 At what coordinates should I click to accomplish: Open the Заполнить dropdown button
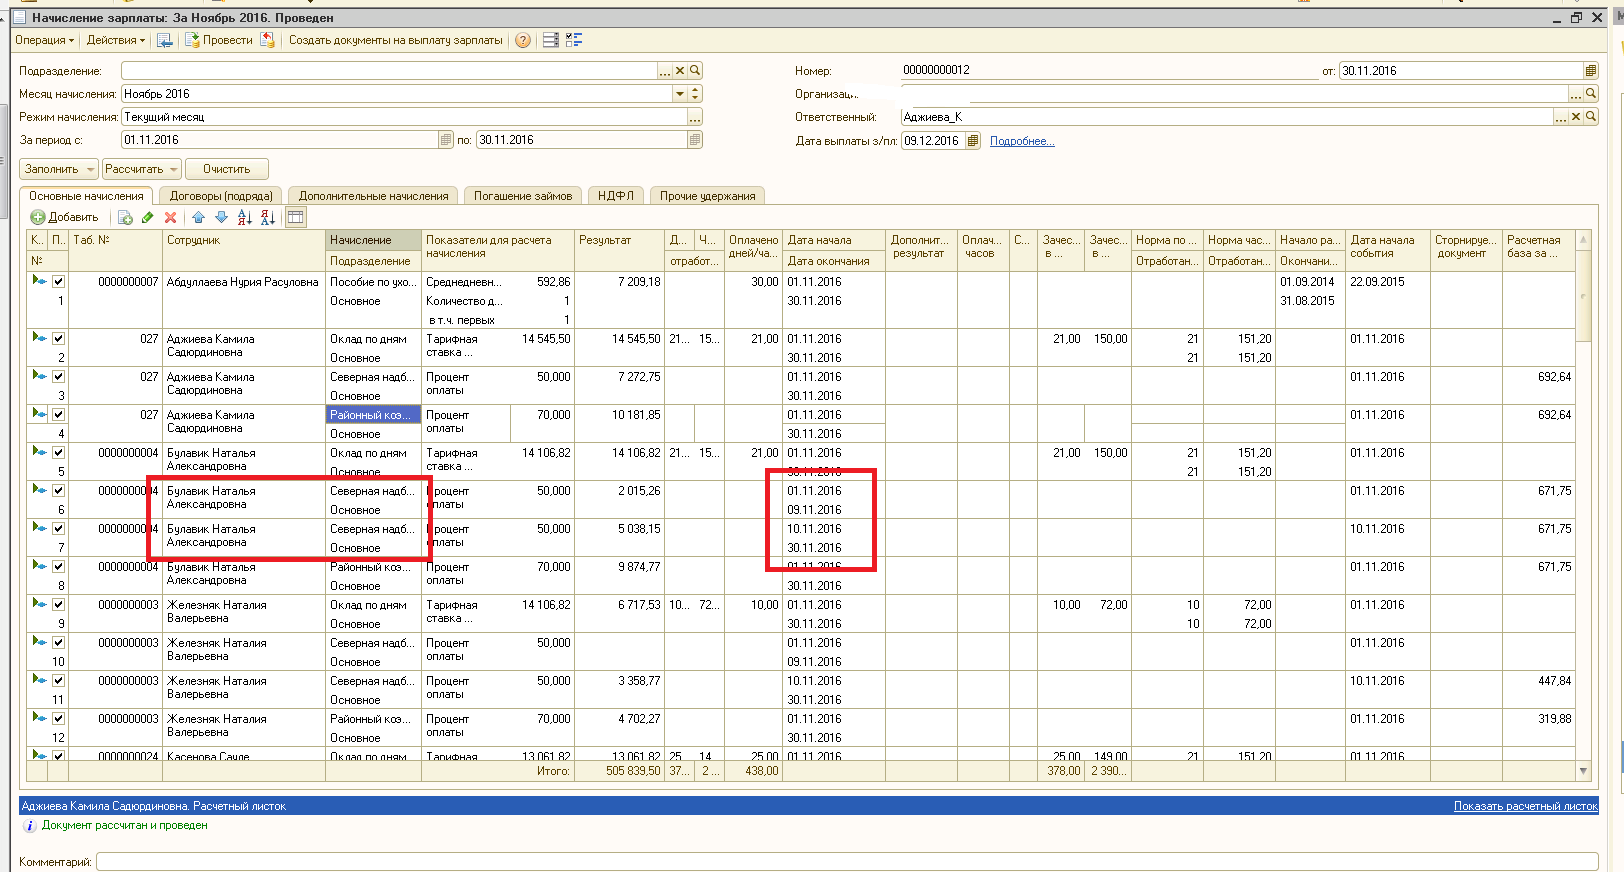[58, 169]
